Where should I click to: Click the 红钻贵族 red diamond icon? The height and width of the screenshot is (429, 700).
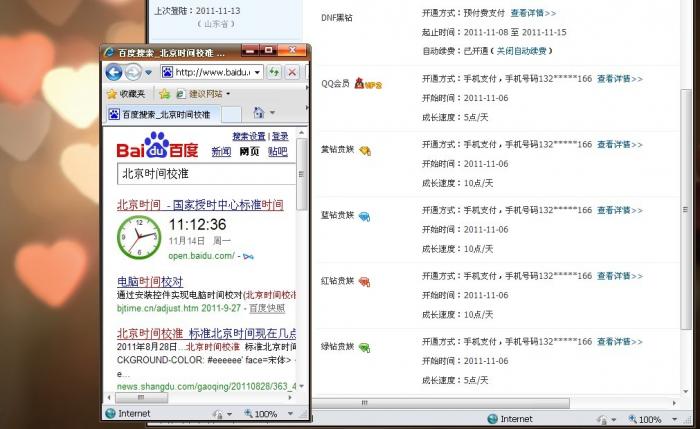[364, 282]
